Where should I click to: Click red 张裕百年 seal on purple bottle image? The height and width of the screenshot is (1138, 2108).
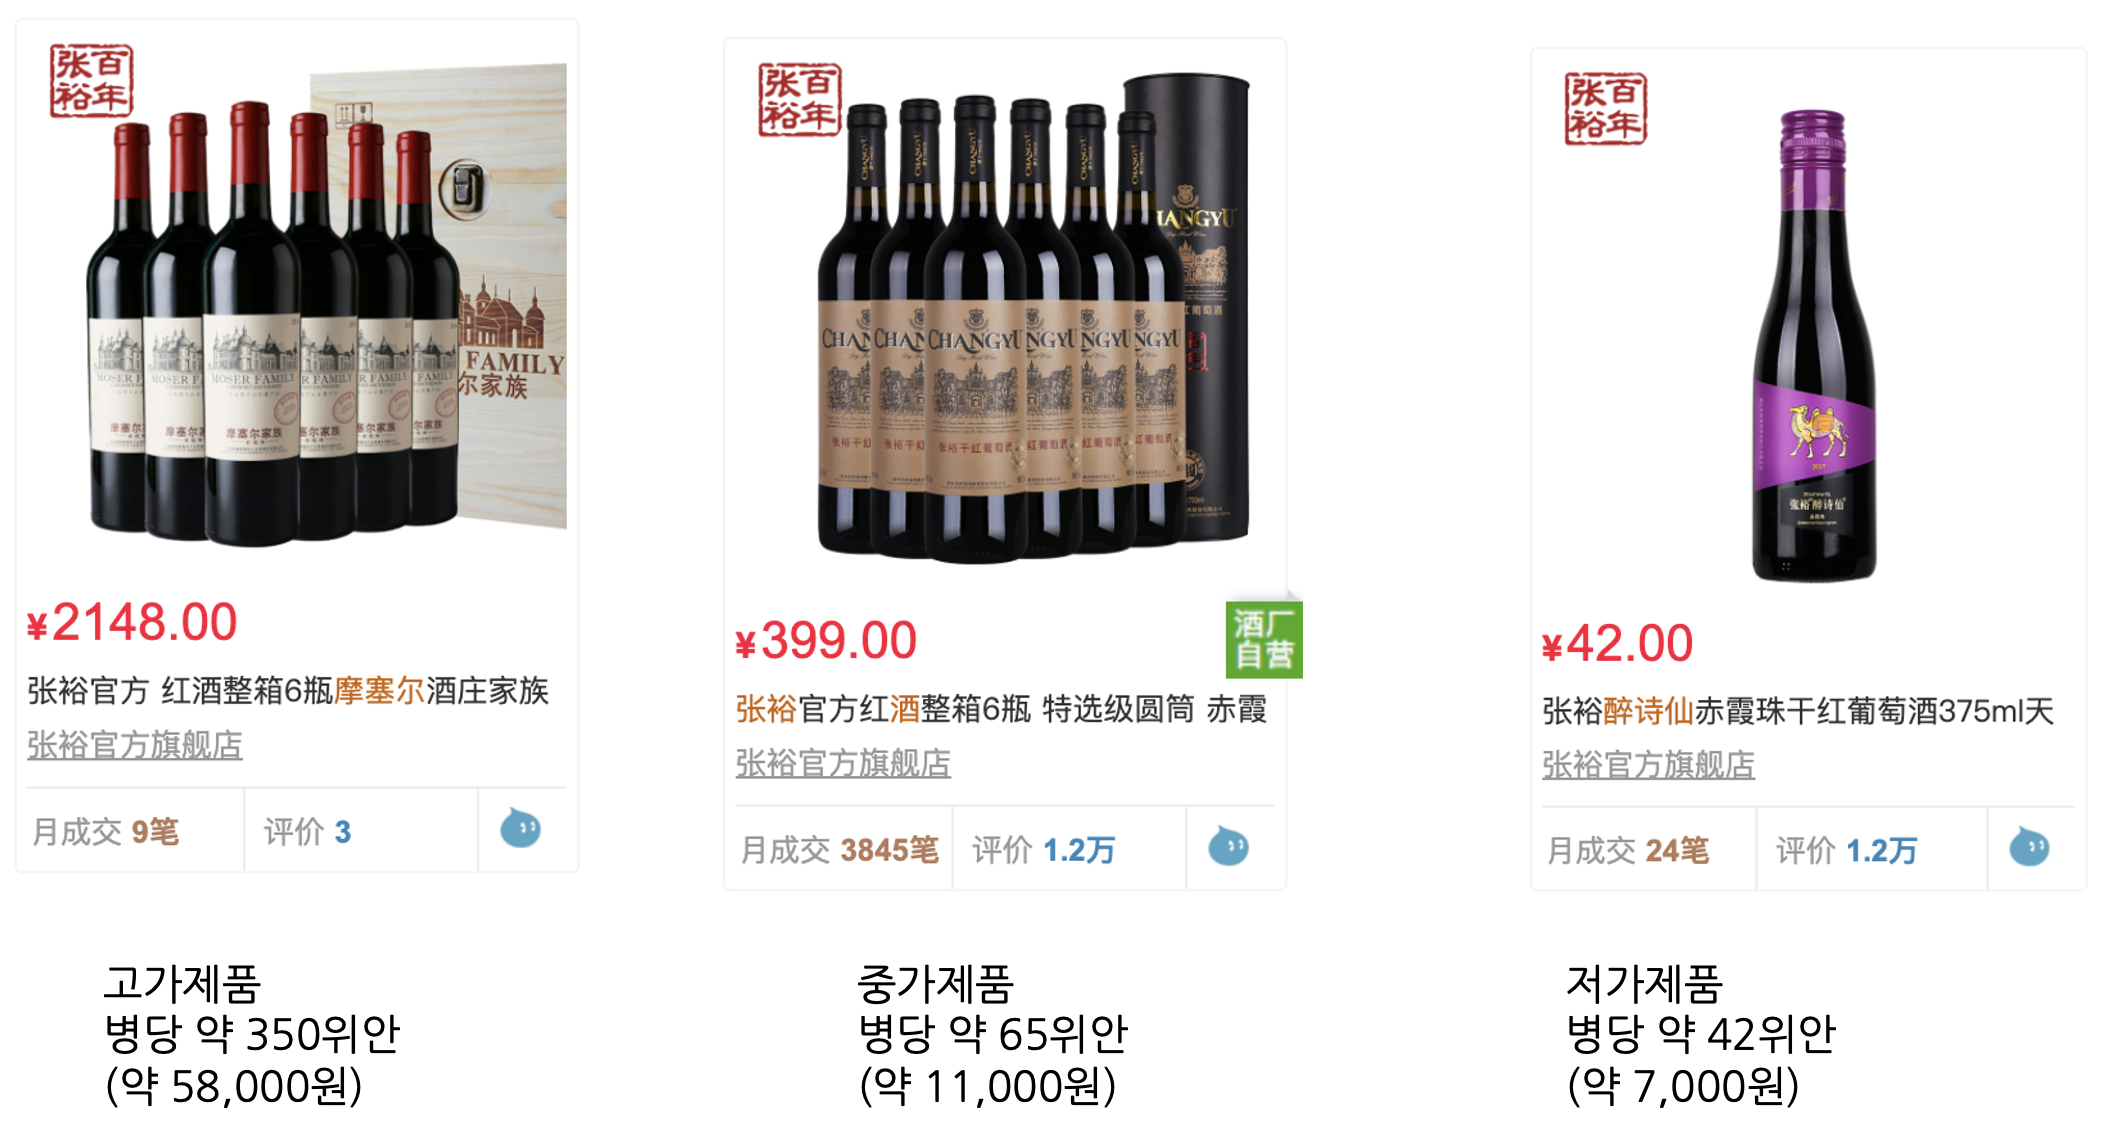[1605, 109]
